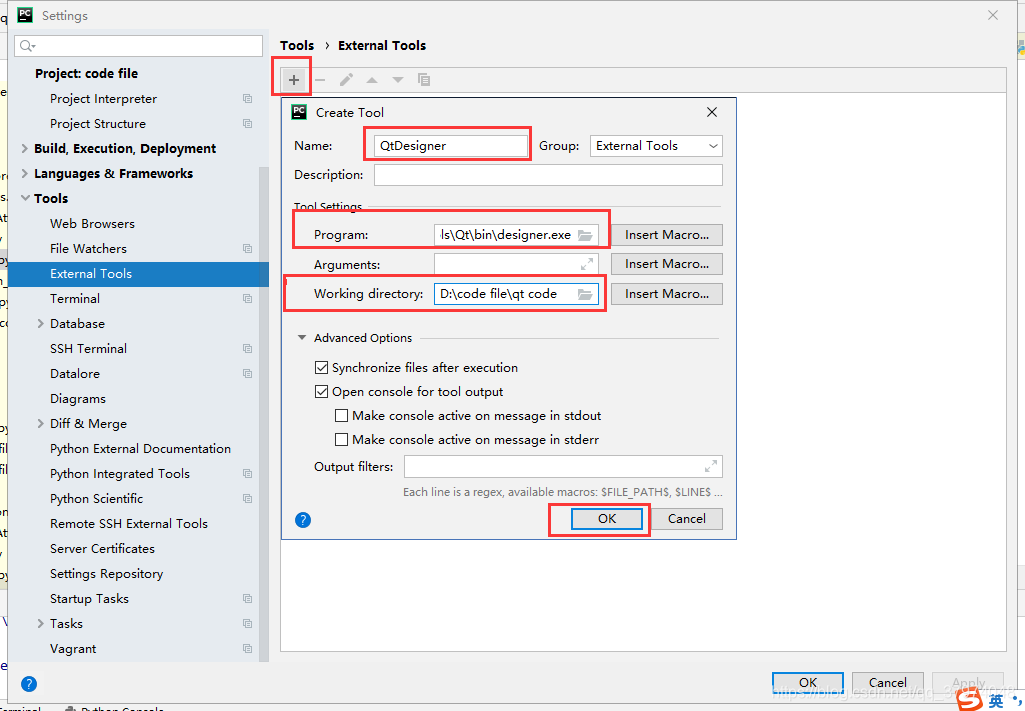Open help in Create Tool dialog
Viewport: 1025px width, 711px height.
[303, 520]
